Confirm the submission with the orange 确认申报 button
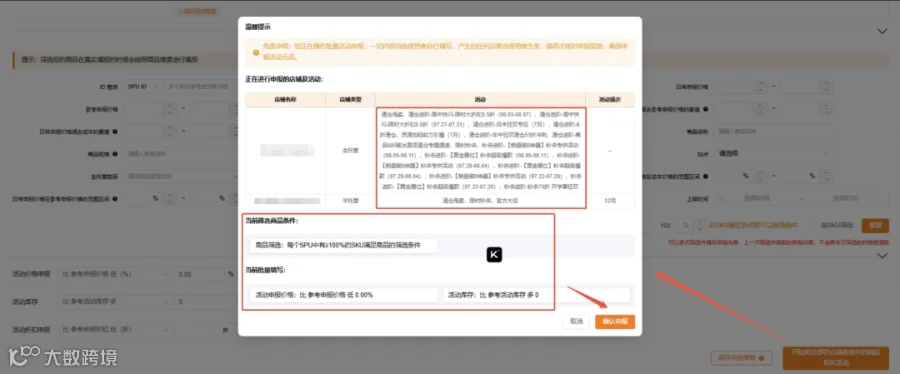The width and height of the screenshot is (900, 374). [615, 322]
